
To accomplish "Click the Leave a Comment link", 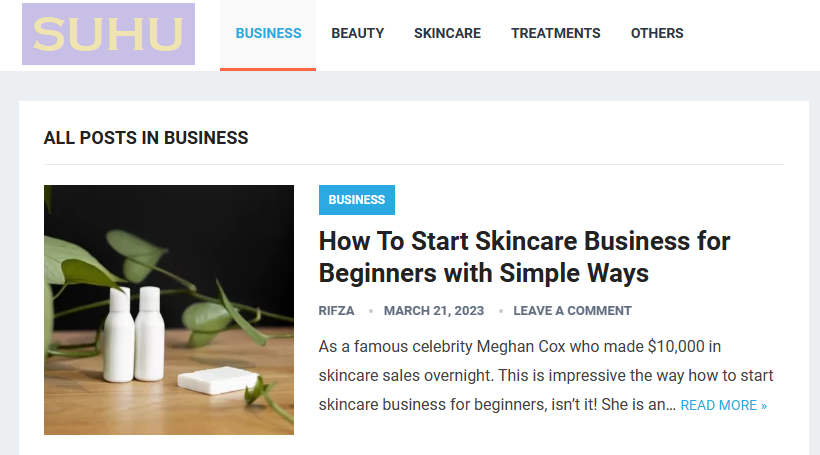I will pyautogui.click(x=572, y=311).
